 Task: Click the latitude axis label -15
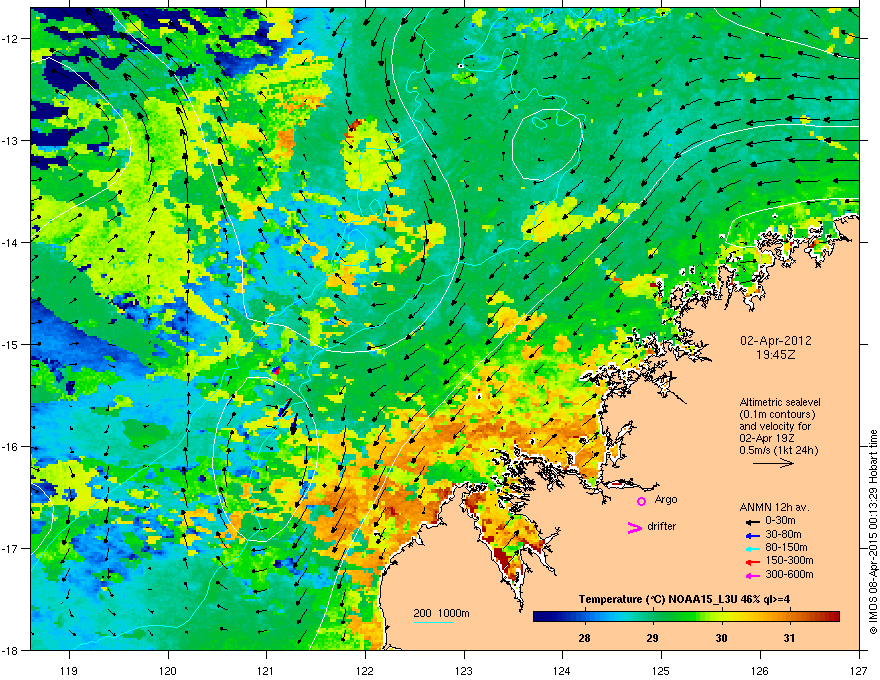[x=11, y=344]
